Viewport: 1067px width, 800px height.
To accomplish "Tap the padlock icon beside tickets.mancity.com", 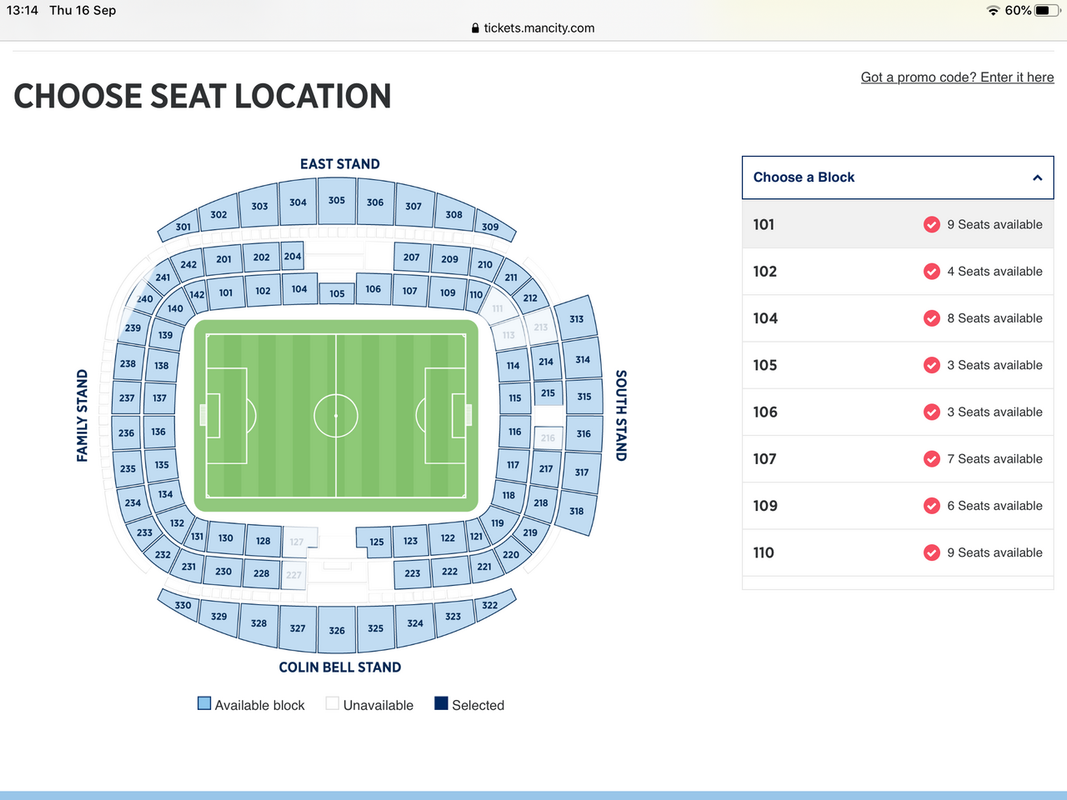I will pyautogui.click(x=475, y=28).
